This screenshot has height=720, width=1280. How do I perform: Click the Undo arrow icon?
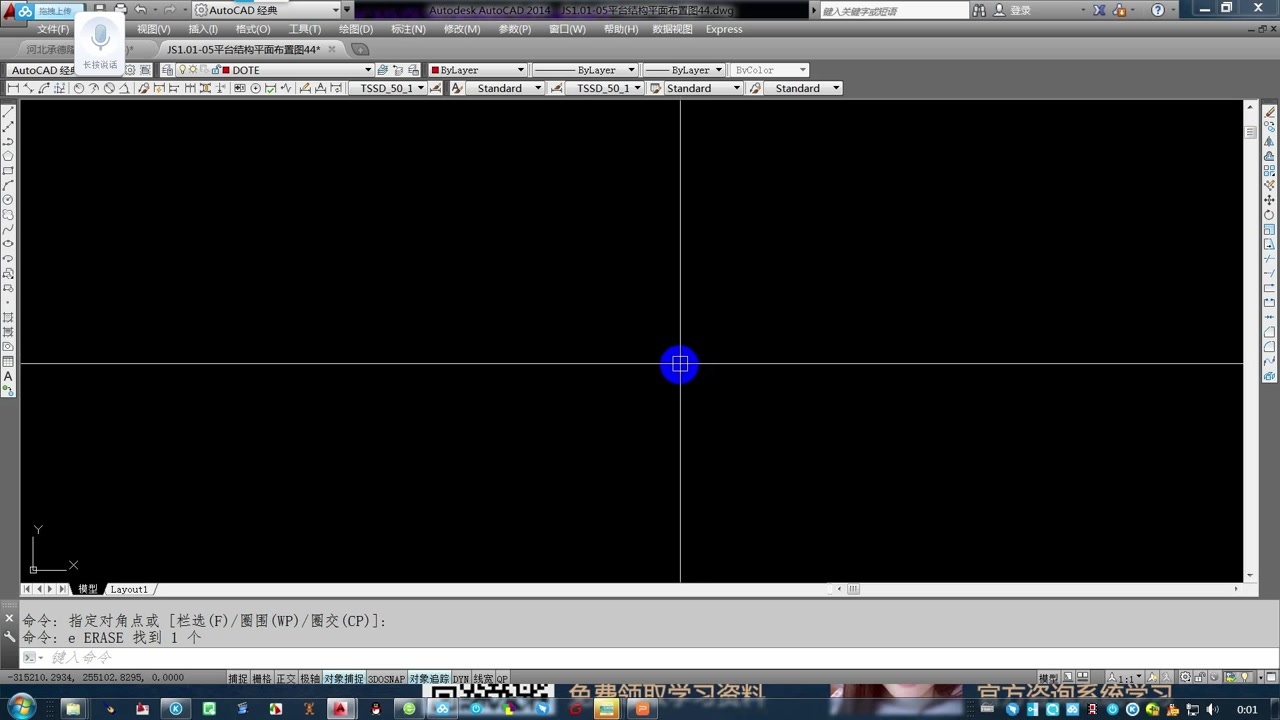[x=141, y=10]
